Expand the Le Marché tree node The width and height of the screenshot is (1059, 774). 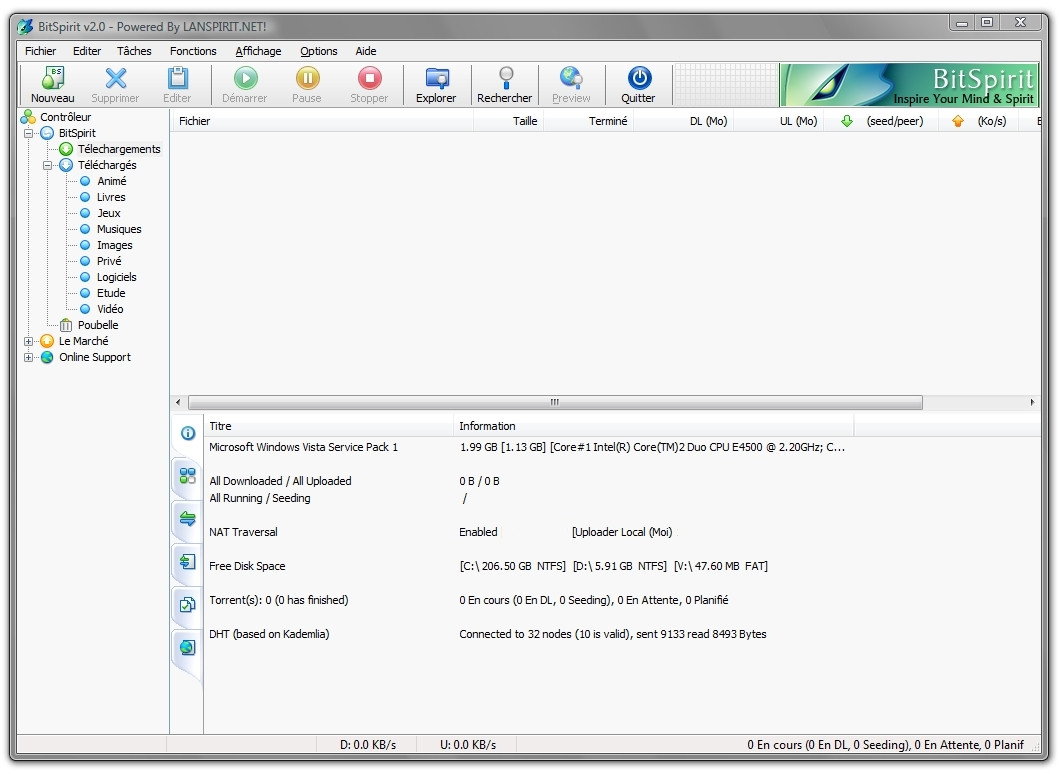coord(29,341)
